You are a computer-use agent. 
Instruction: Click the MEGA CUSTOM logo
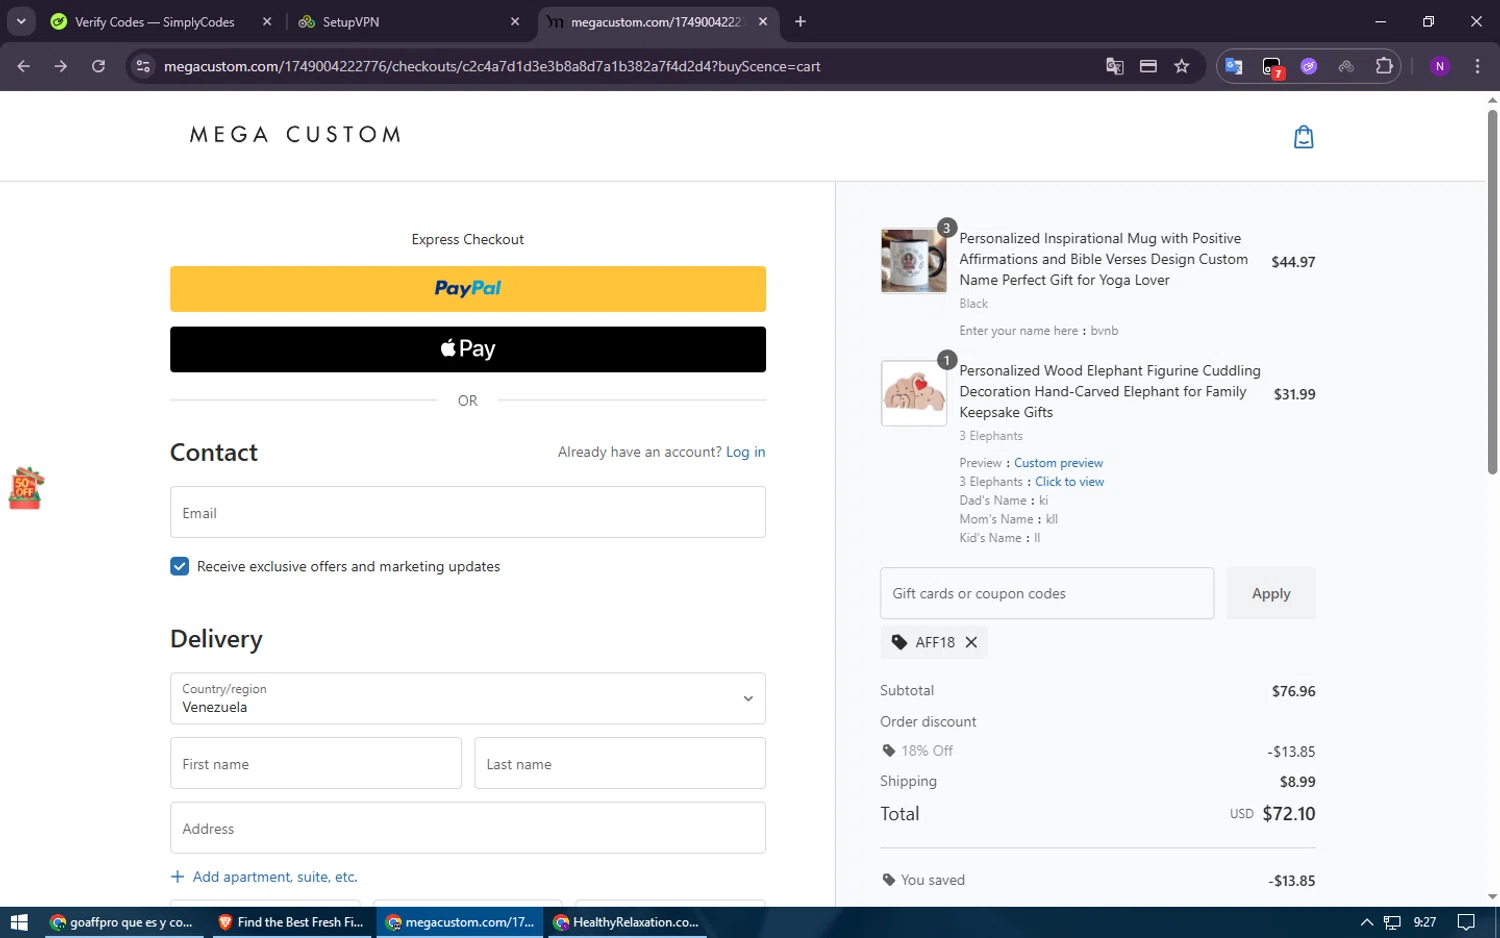click(x=295, y=135)
